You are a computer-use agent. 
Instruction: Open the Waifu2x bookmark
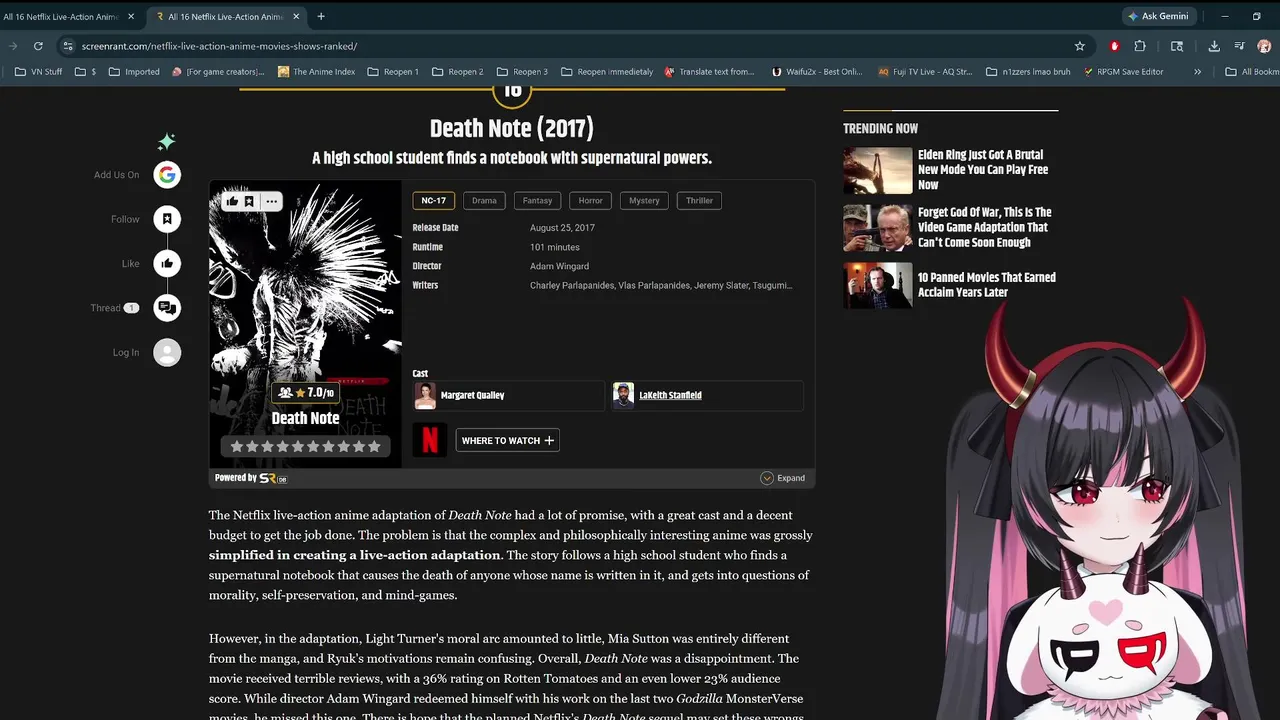pos(817,72)
